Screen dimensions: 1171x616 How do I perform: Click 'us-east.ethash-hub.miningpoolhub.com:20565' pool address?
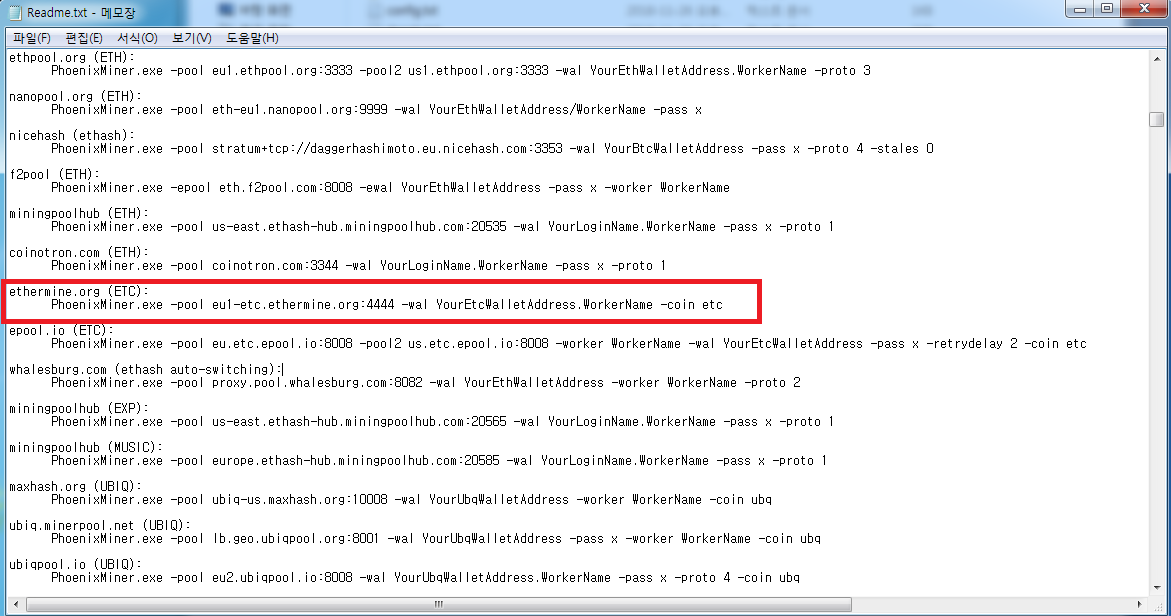click(359, 422)
